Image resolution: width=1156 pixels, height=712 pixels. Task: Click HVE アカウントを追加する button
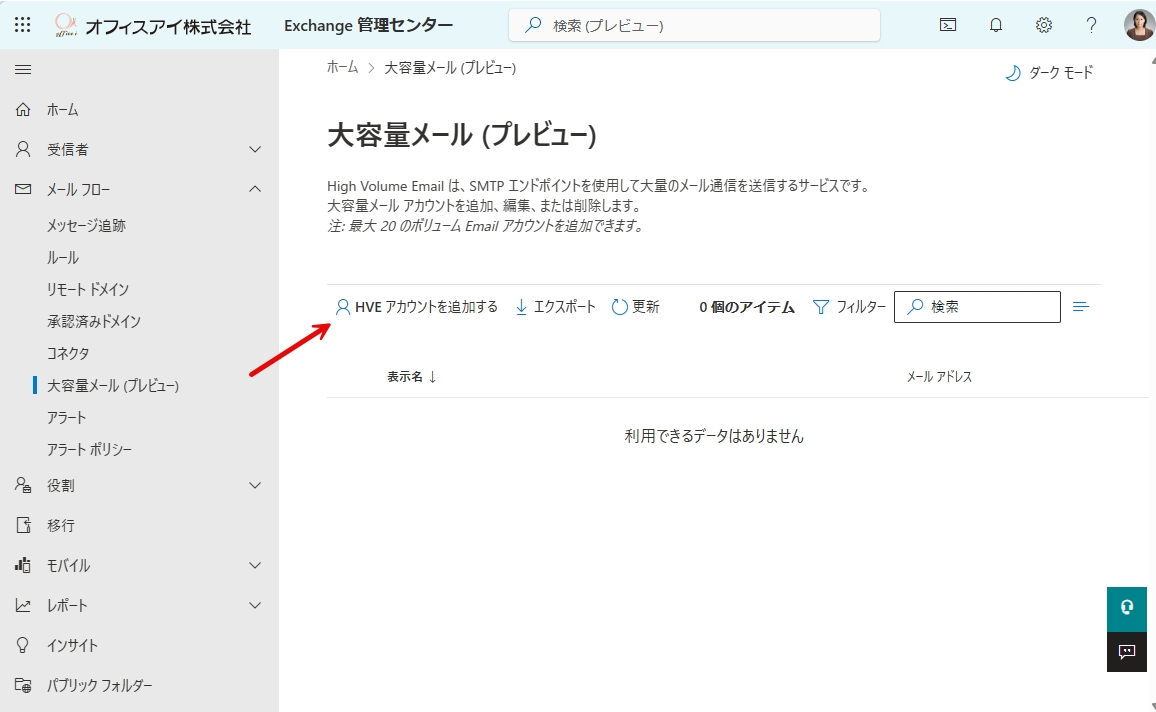(417, 307)
